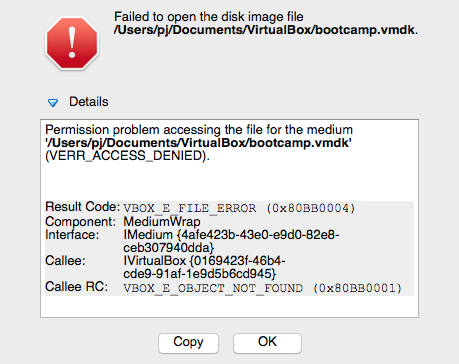Click the bold vmdk path inside details box
459x364 pixels.
pos(198,143)
